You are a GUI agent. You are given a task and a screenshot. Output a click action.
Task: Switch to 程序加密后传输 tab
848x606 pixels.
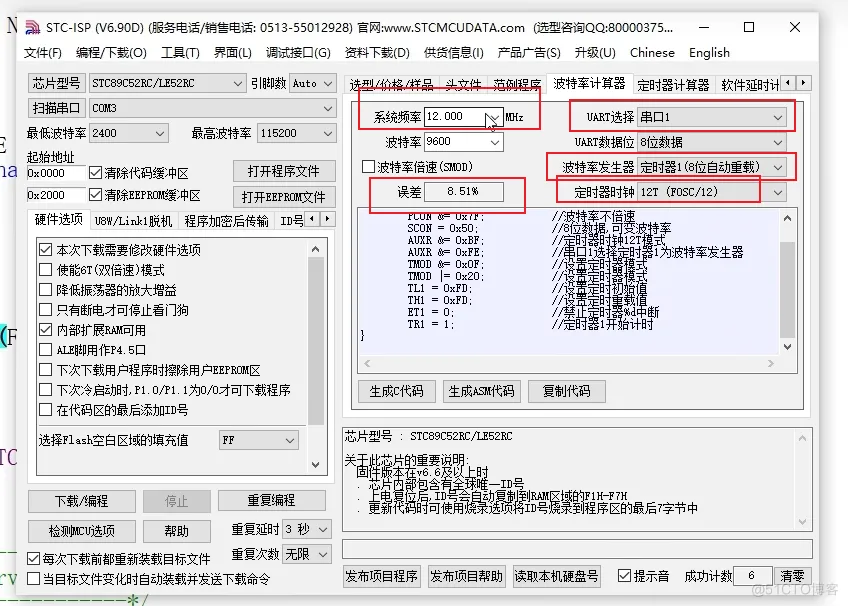click(226, 220)
